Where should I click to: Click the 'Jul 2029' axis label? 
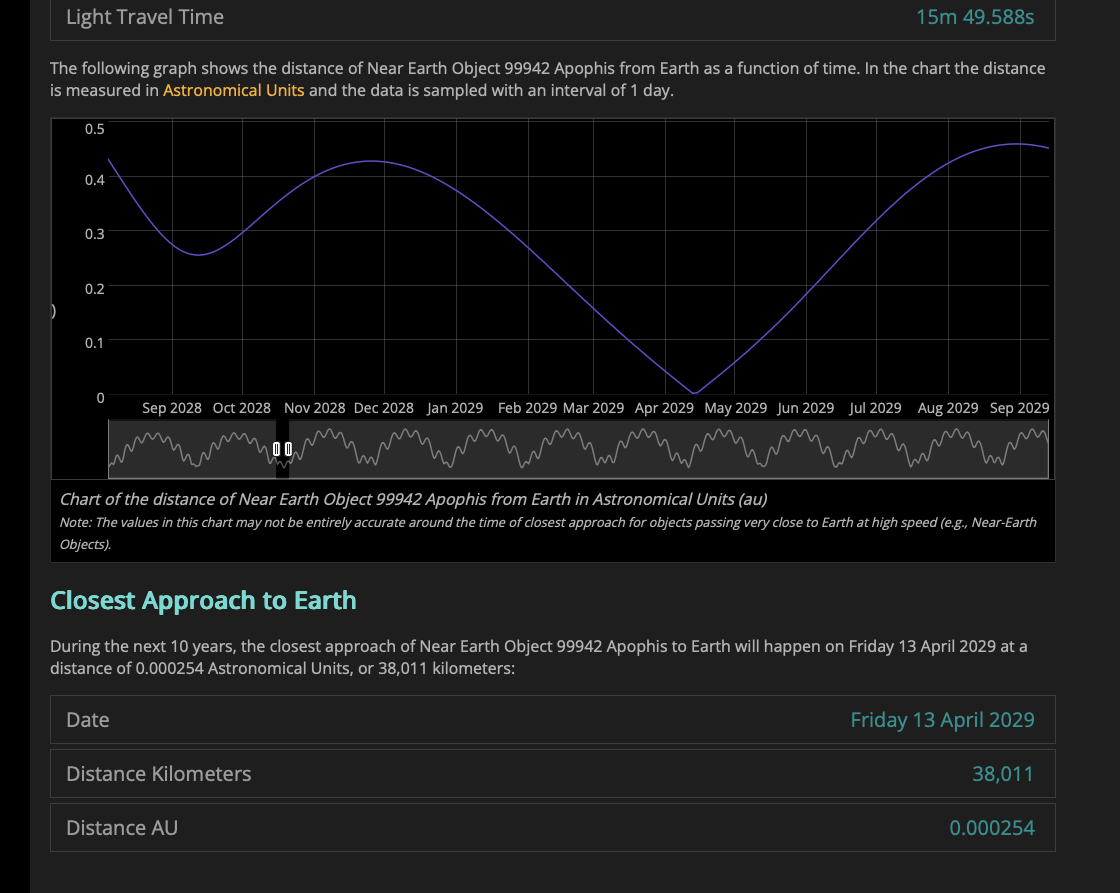tap(875, 408)
